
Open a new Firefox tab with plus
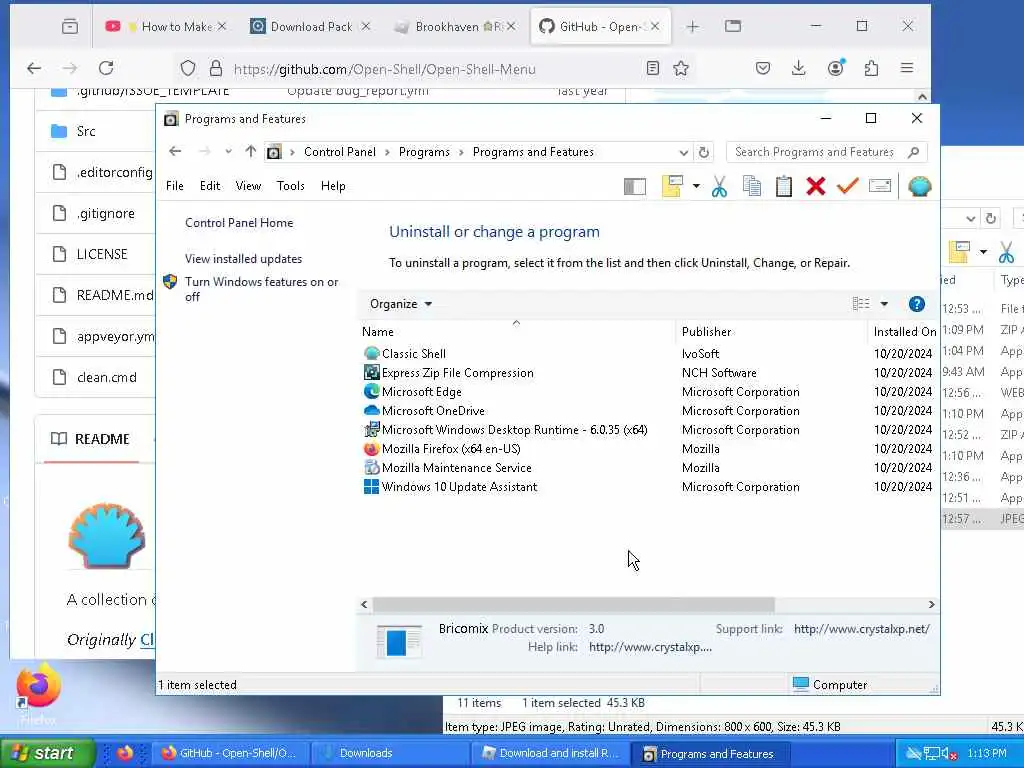point(692,27)
